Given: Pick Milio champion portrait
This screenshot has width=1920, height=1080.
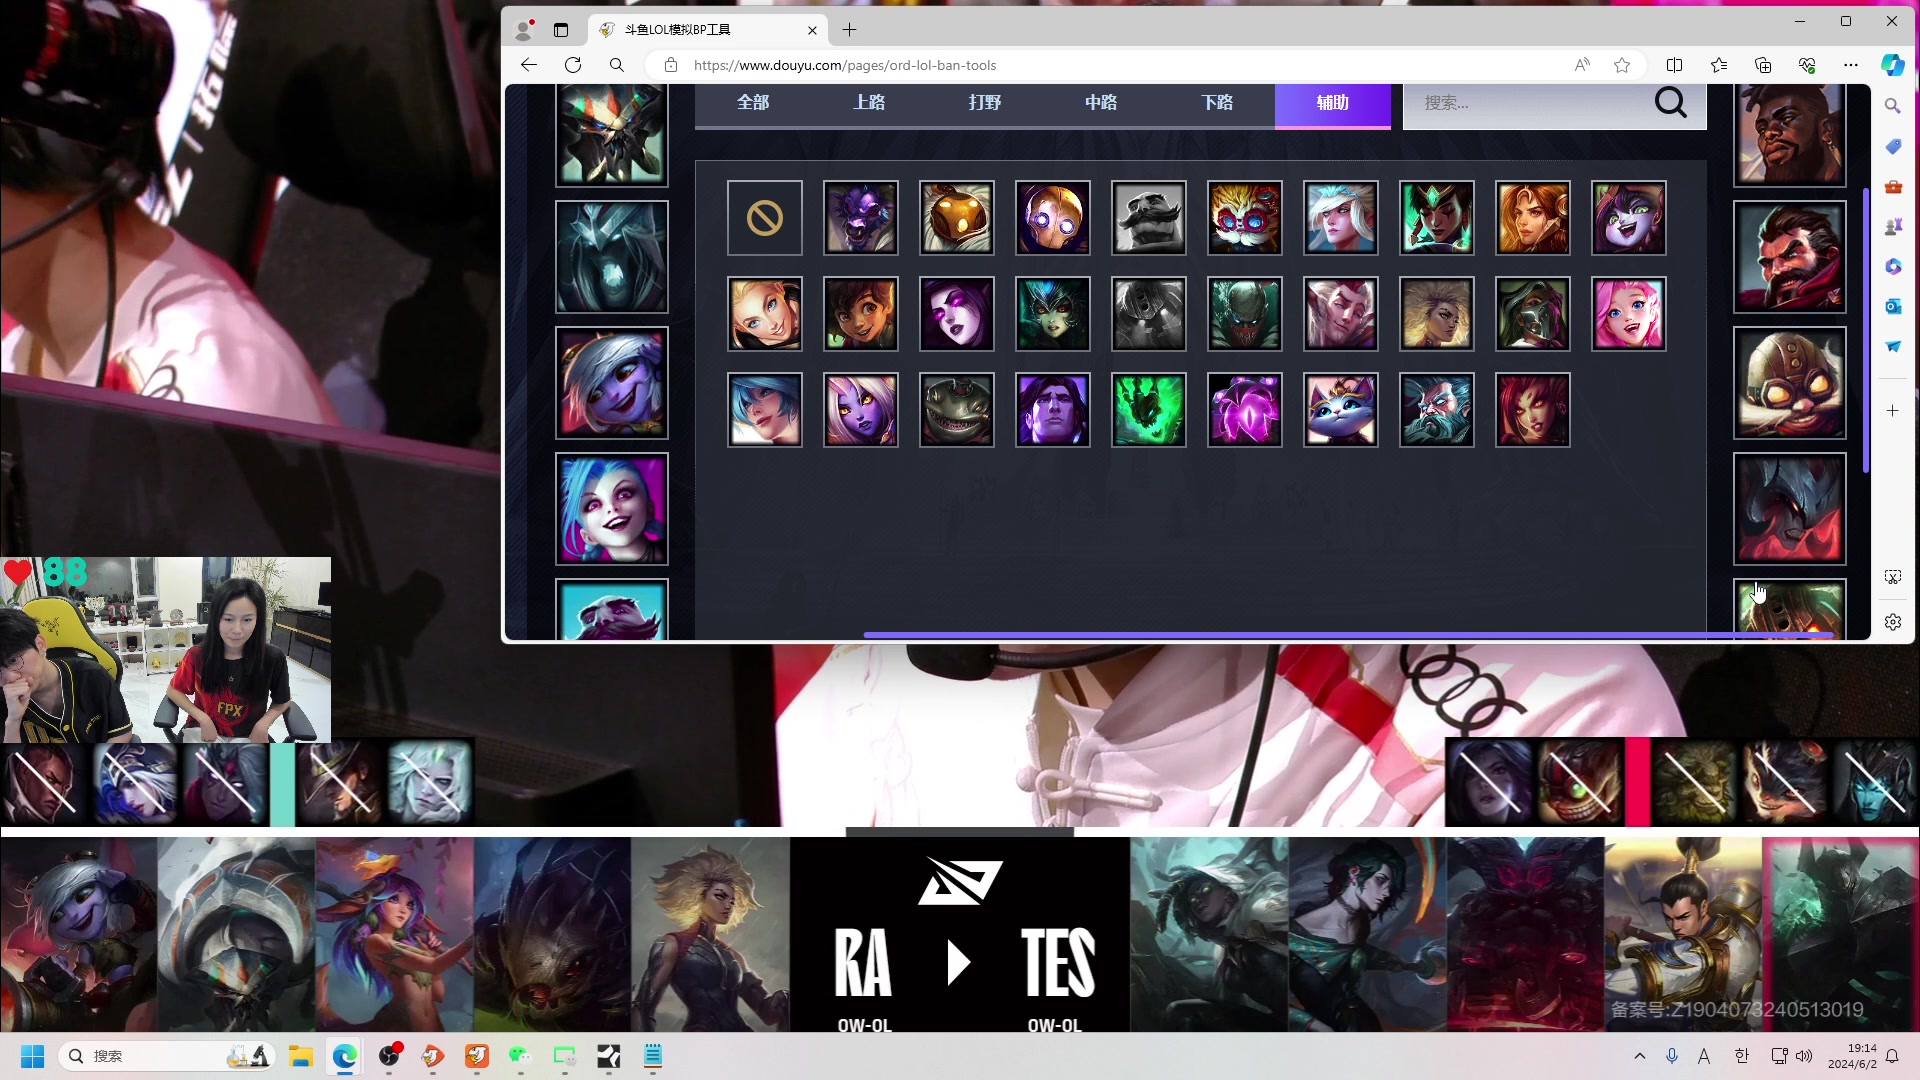Looking at the screenshot, I should [x=860, y=314].
